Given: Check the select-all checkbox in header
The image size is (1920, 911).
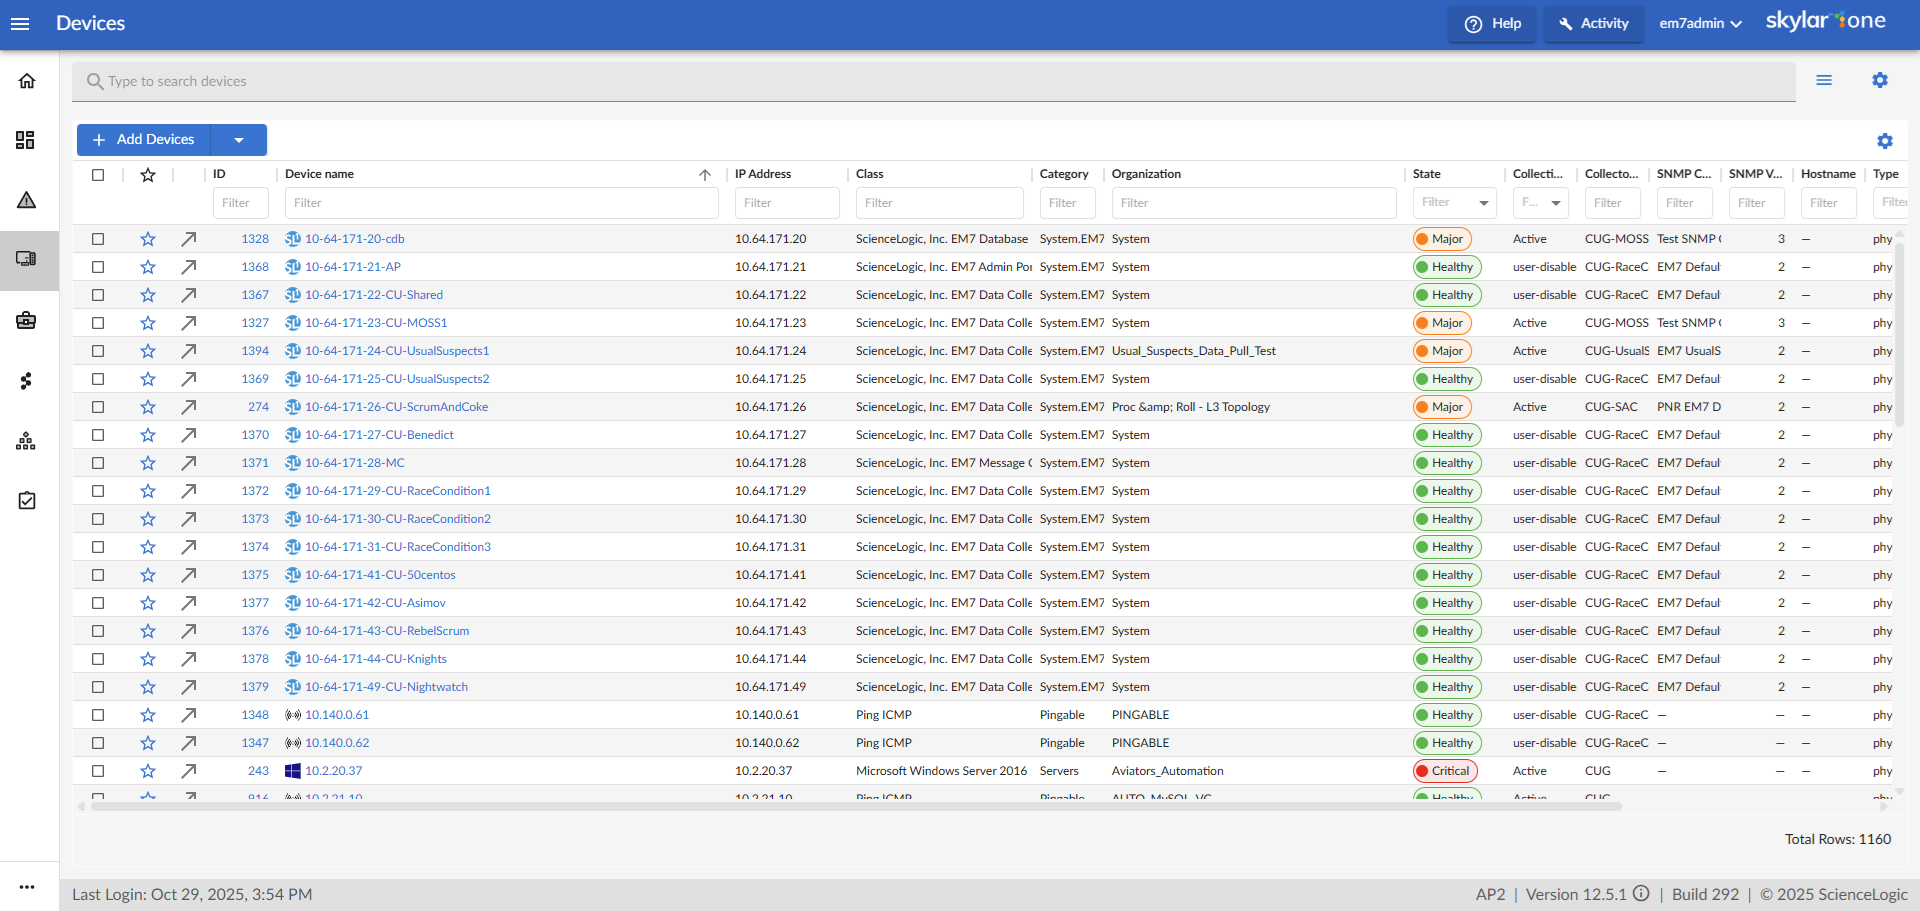Looking at the screenshot, I should 98,175.
